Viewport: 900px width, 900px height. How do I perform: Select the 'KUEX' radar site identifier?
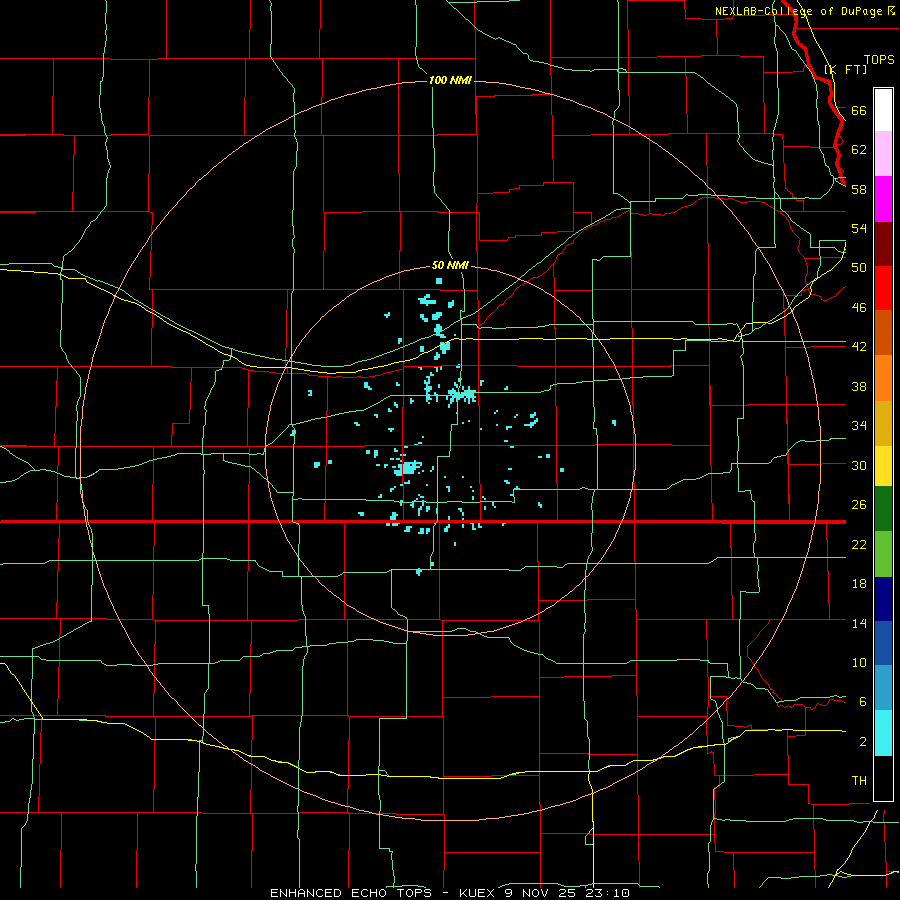click(476, 893)
